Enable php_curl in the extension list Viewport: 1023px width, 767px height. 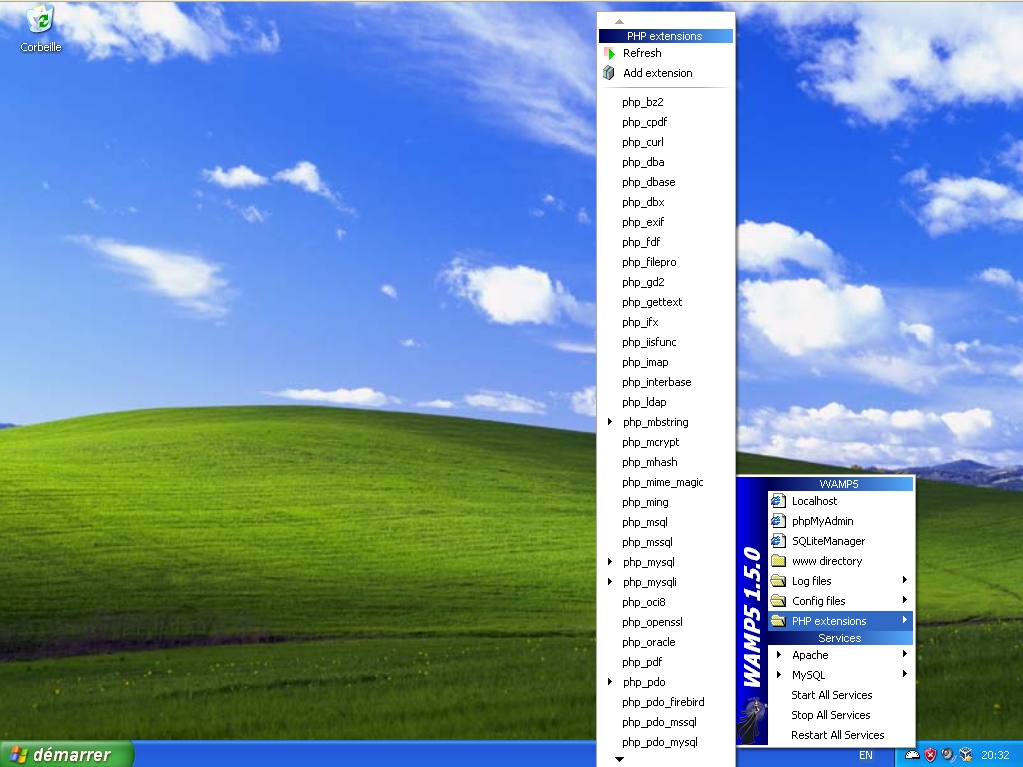tap(642, 142)
